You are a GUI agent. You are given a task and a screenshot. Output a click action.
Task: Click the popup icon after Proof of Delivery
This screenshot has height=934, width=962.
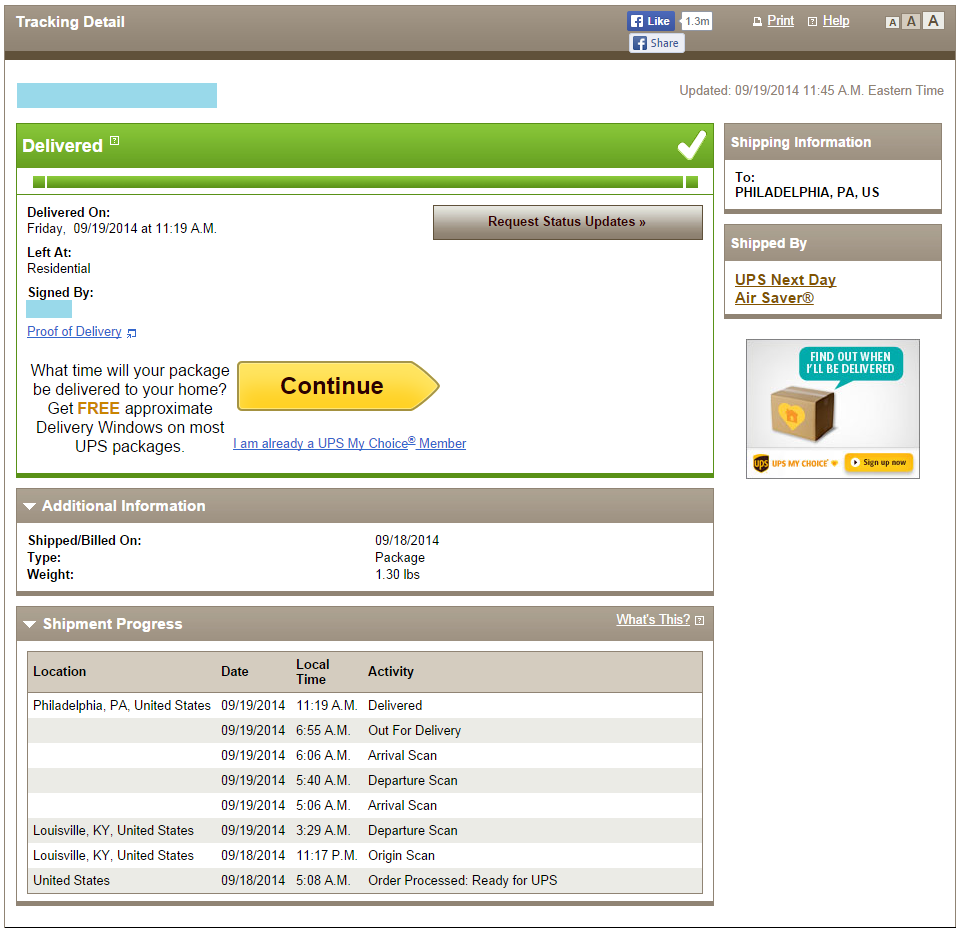tap(131, 333)
